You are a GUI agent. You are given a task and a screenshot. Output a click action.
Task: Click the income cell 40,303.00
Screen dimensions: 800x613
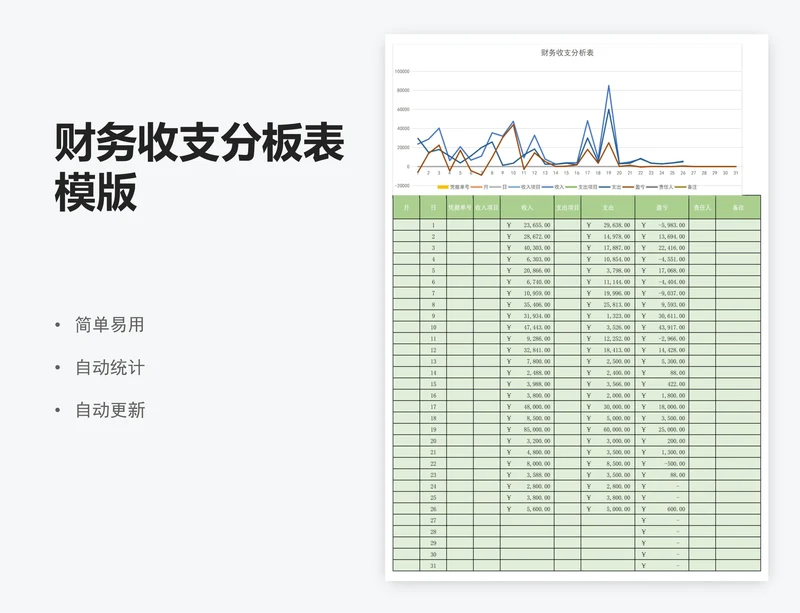527,248
